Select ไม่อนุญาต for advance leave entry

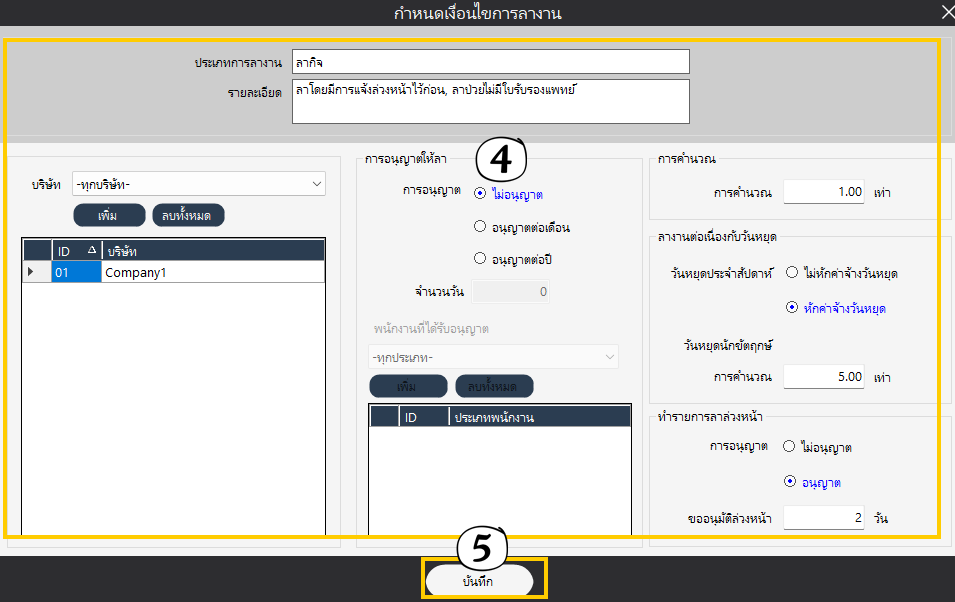pyautogui.click(x=791, y=447)
